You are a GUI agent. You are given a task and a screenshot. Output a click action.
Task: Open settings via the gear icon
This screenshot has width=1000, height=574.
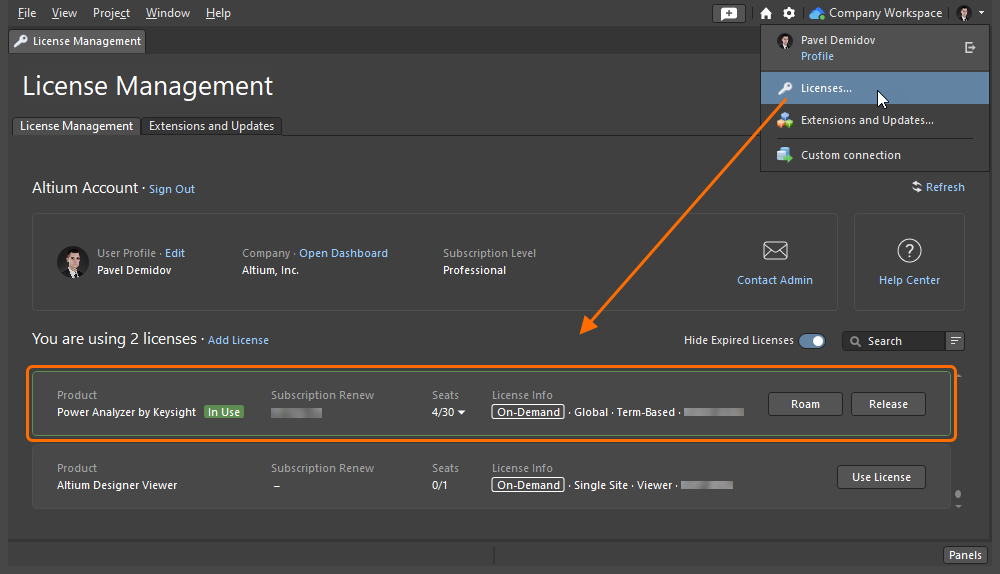click(789, 13)
